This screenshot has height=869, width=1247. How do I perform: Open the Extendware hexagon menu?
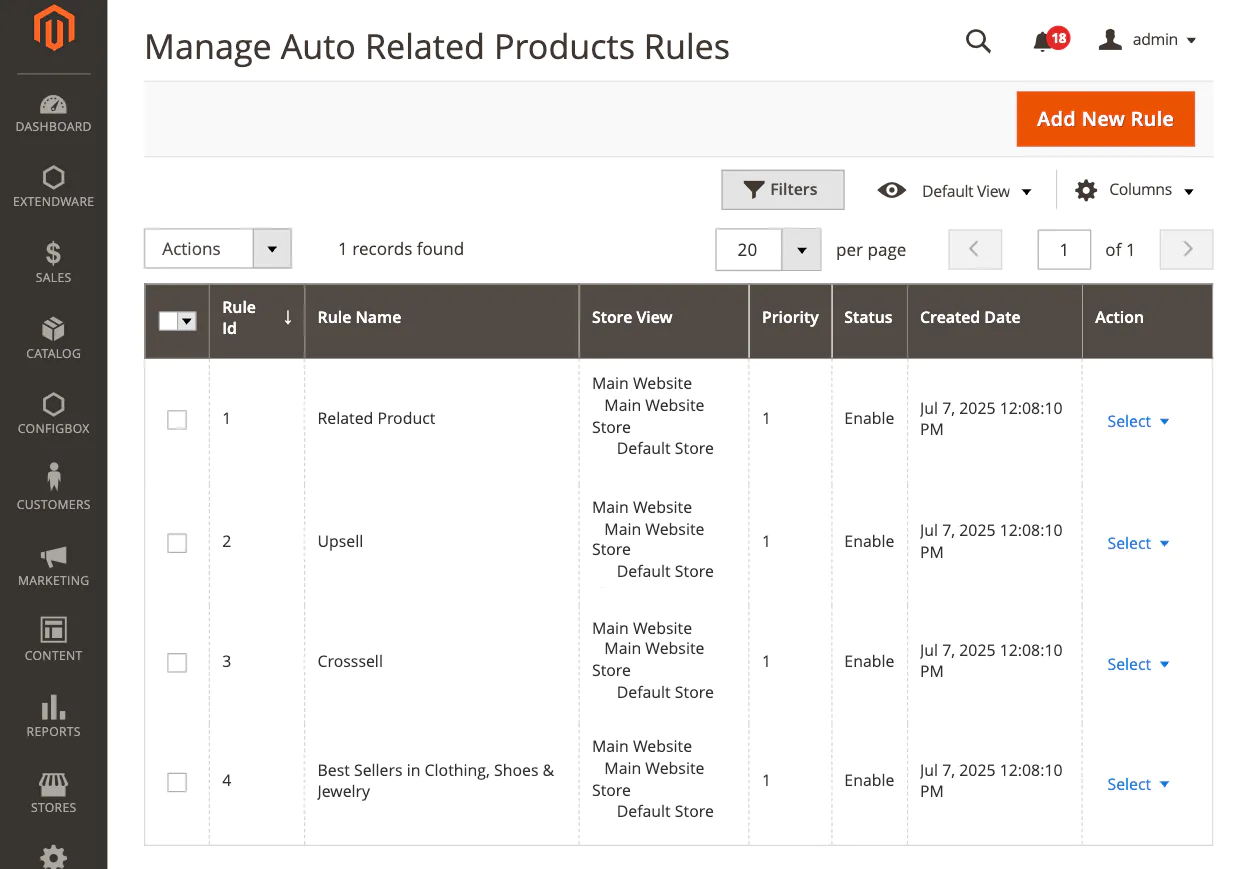pyautogui.click(x=53, y=188)
